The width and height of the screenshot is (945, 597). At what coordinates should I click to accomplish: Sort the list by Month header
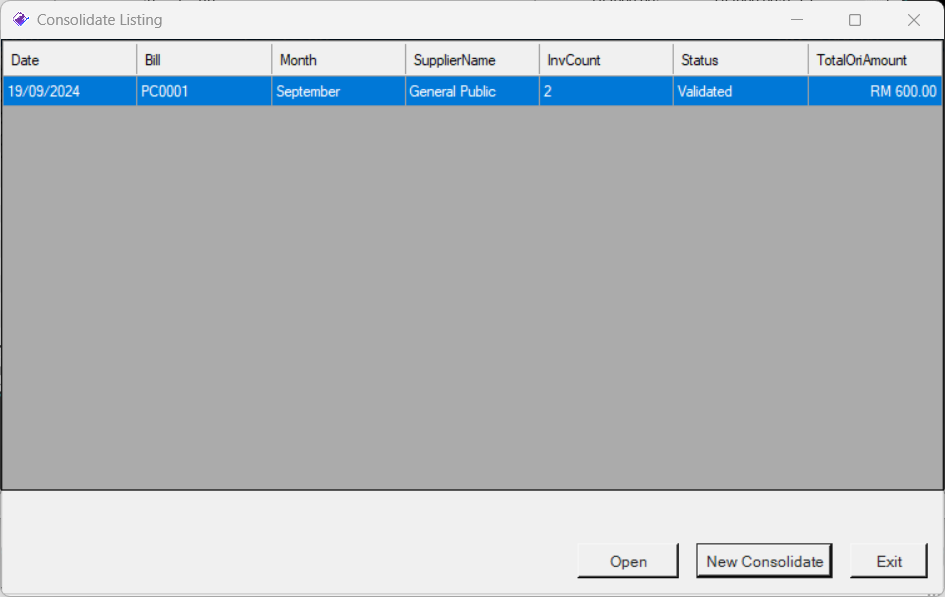point(338,60)
